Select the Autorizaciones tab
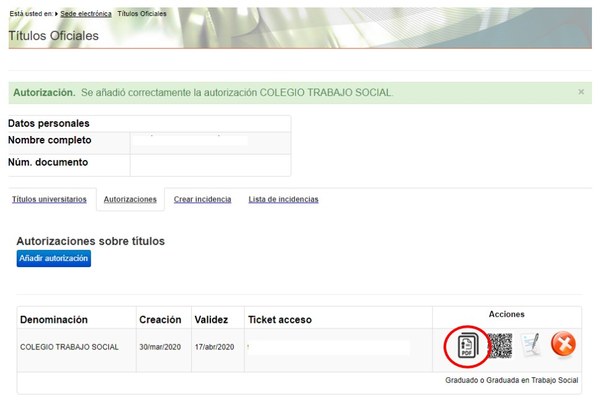This screenshot has height=405, width=600. click(130, 199)
